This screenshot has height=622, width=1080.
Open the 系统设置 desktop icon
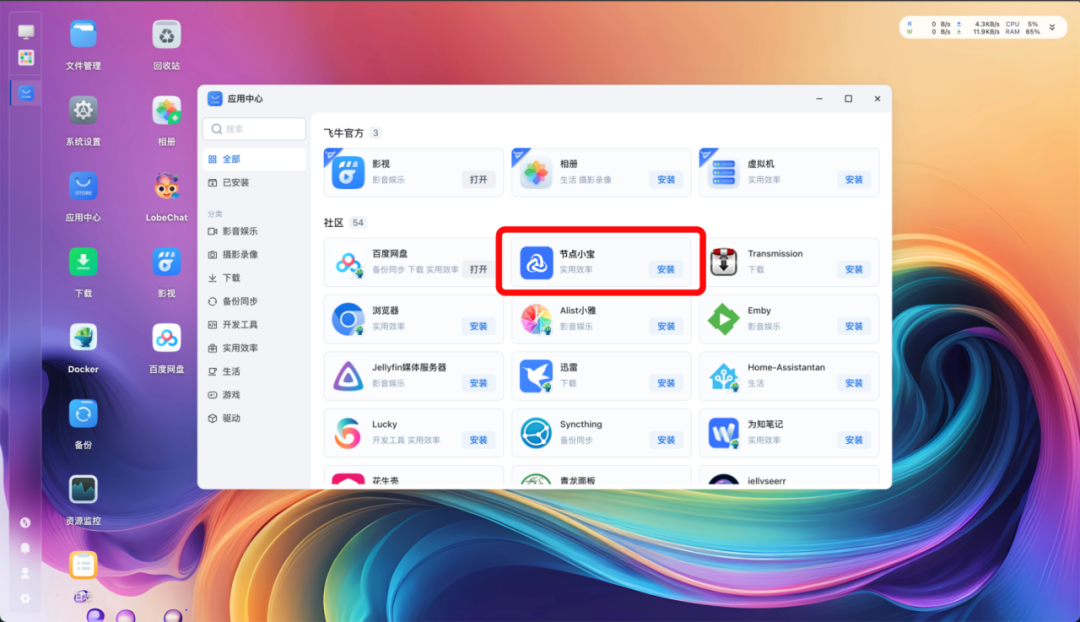(x=83, y=111)
